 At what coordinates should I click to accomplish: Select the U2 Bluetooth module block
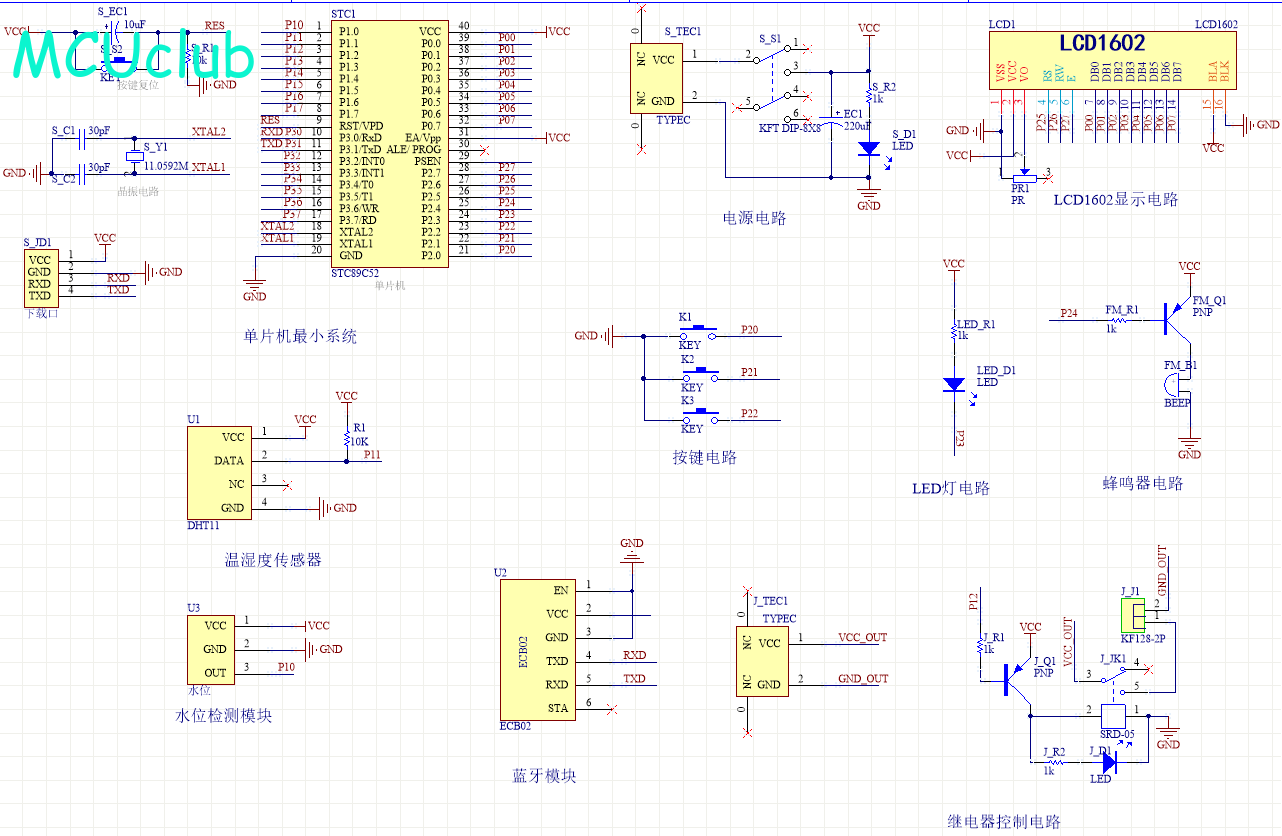coord(536,648)
